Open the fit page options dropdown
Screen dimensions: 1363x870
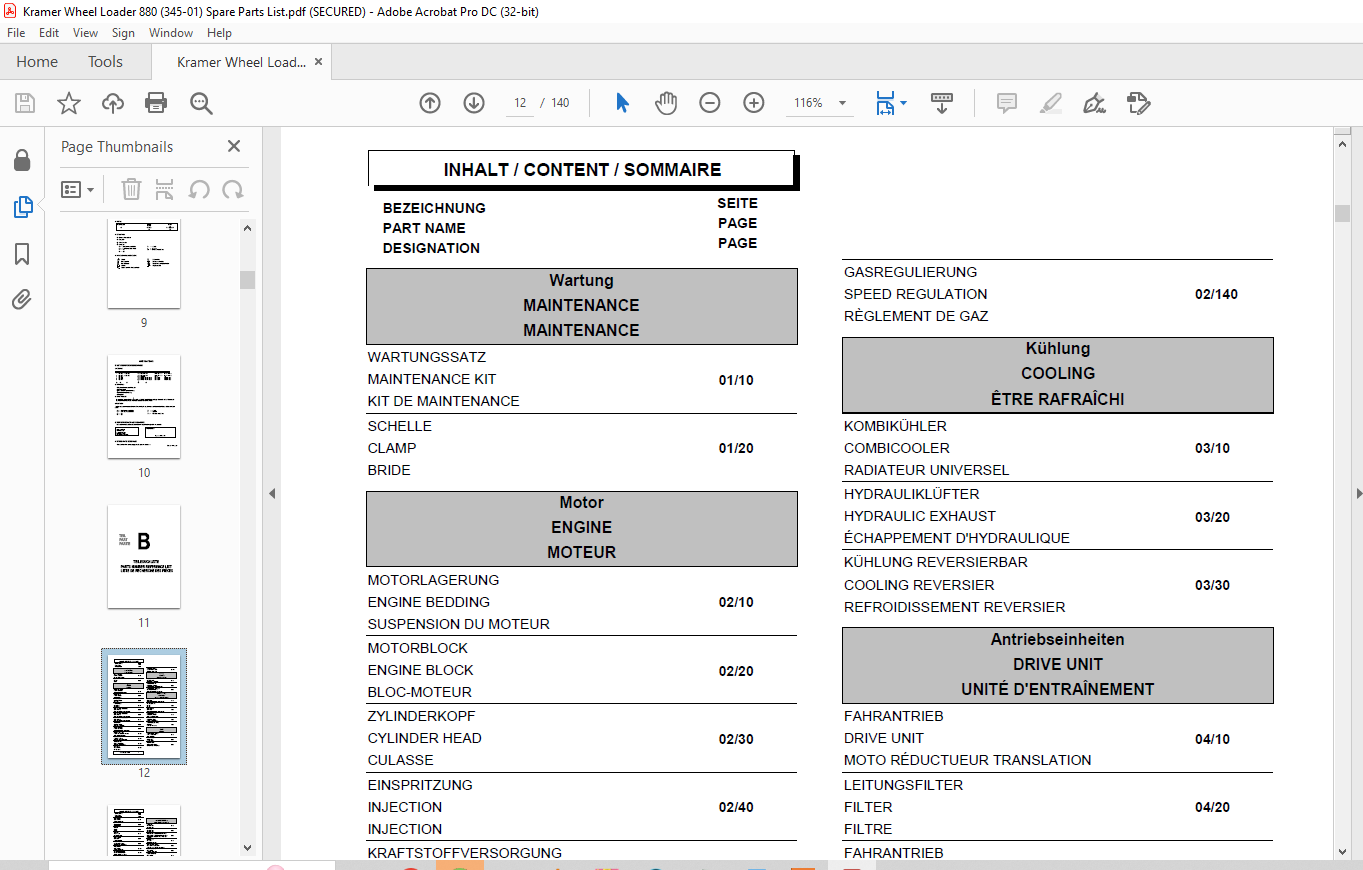coord(890,103)
